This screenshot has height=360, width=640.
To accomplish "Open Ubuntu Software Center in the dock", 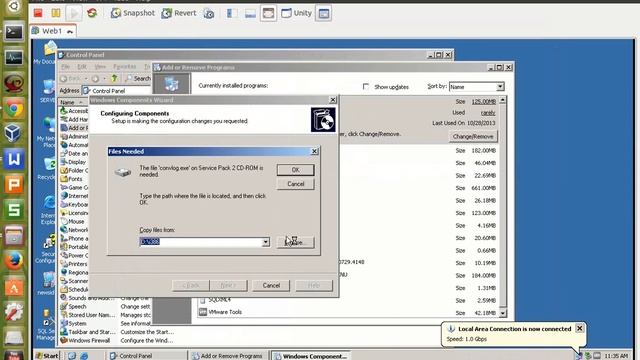I will pyautogui.click(x=14, y=287).
